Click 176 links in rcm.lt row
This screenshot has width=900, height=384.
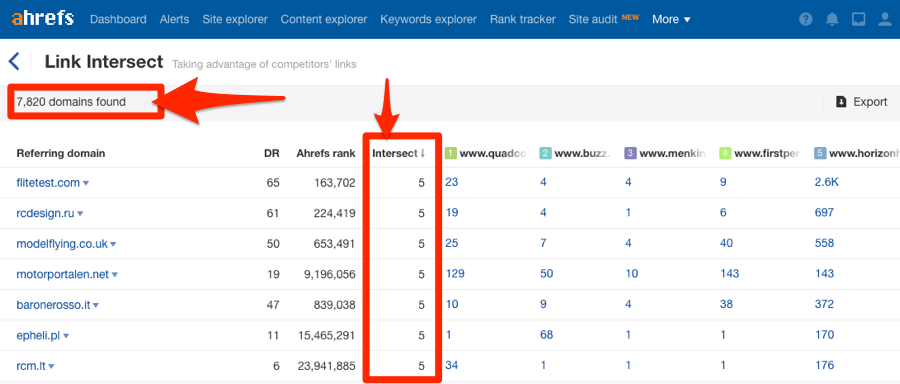click(x=824, y=365)
